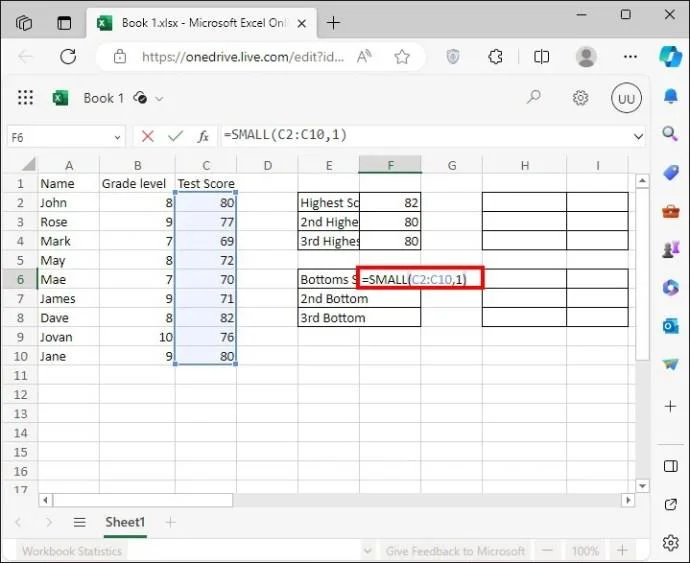Image resolution: width=690 pixels, height=563 pixels.
Task: Confirm the formula with checkmark
Action: tap(175, 136)
